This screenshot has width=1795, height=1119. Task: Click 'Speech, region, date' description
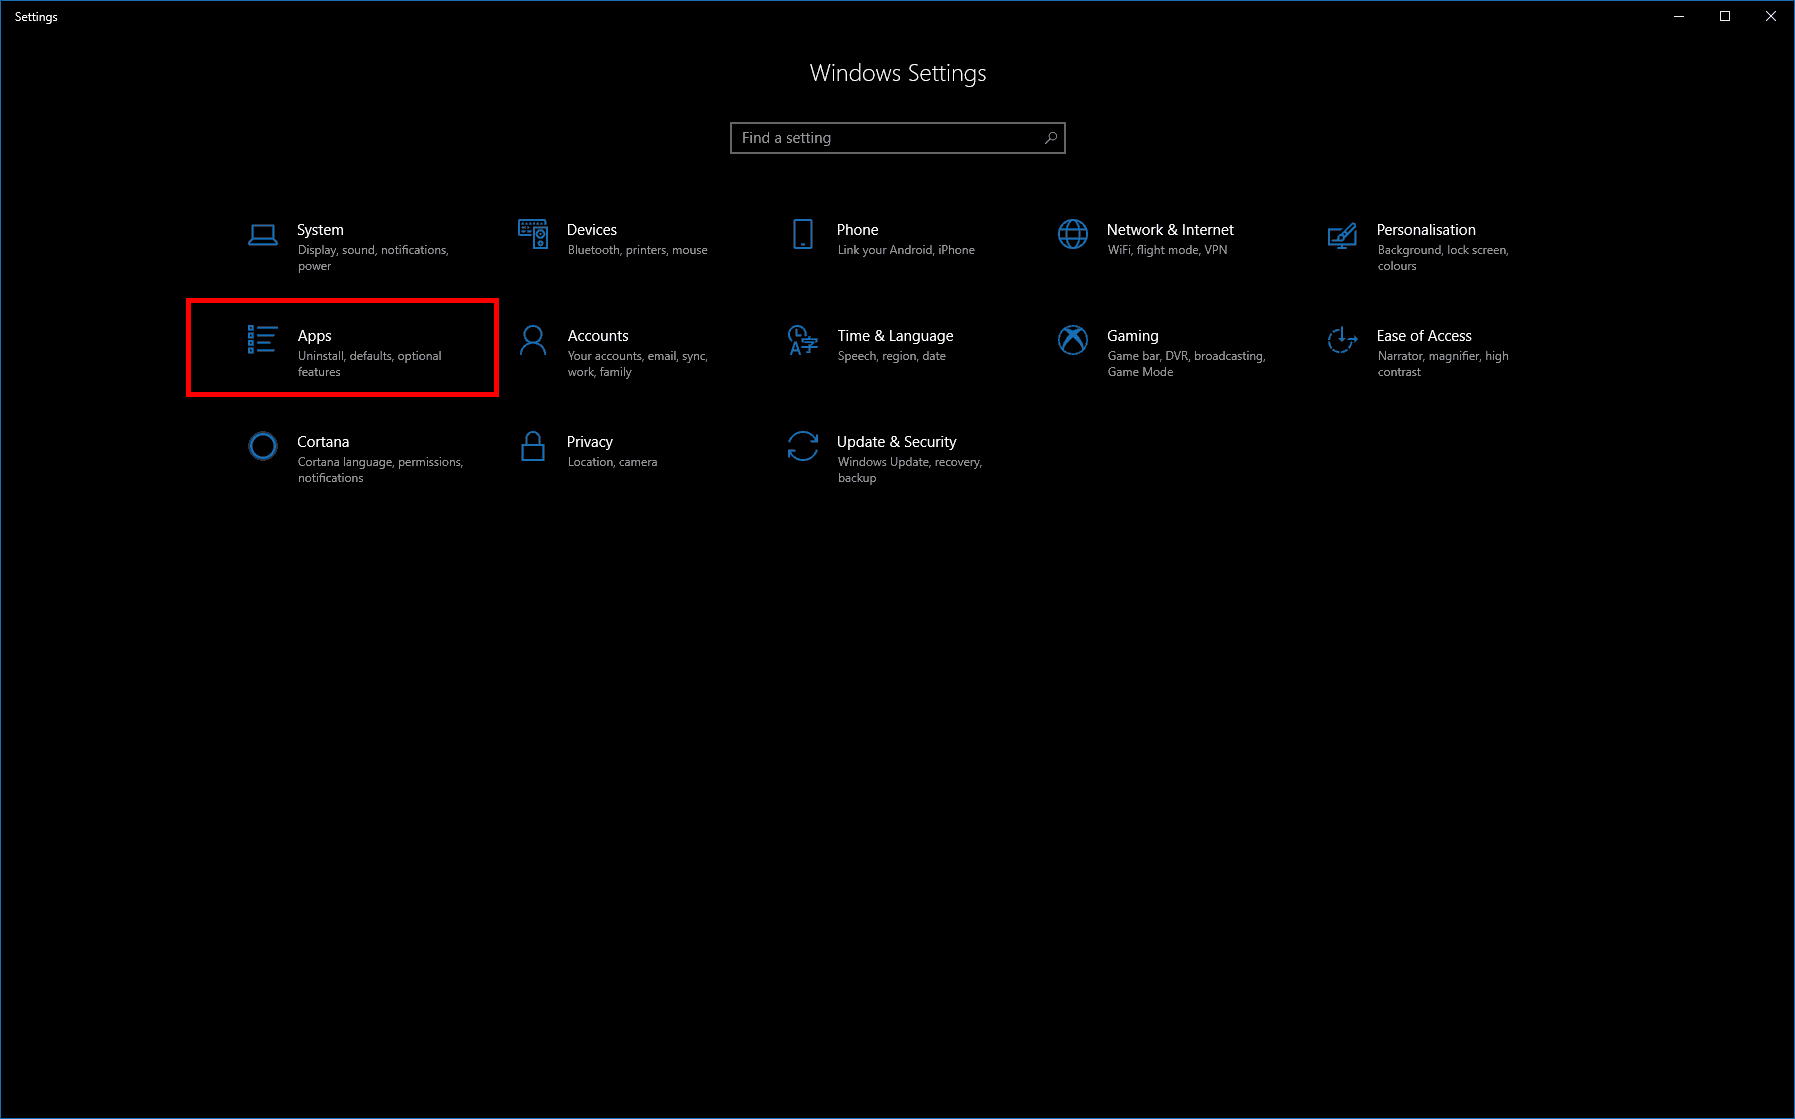point(891,356)
